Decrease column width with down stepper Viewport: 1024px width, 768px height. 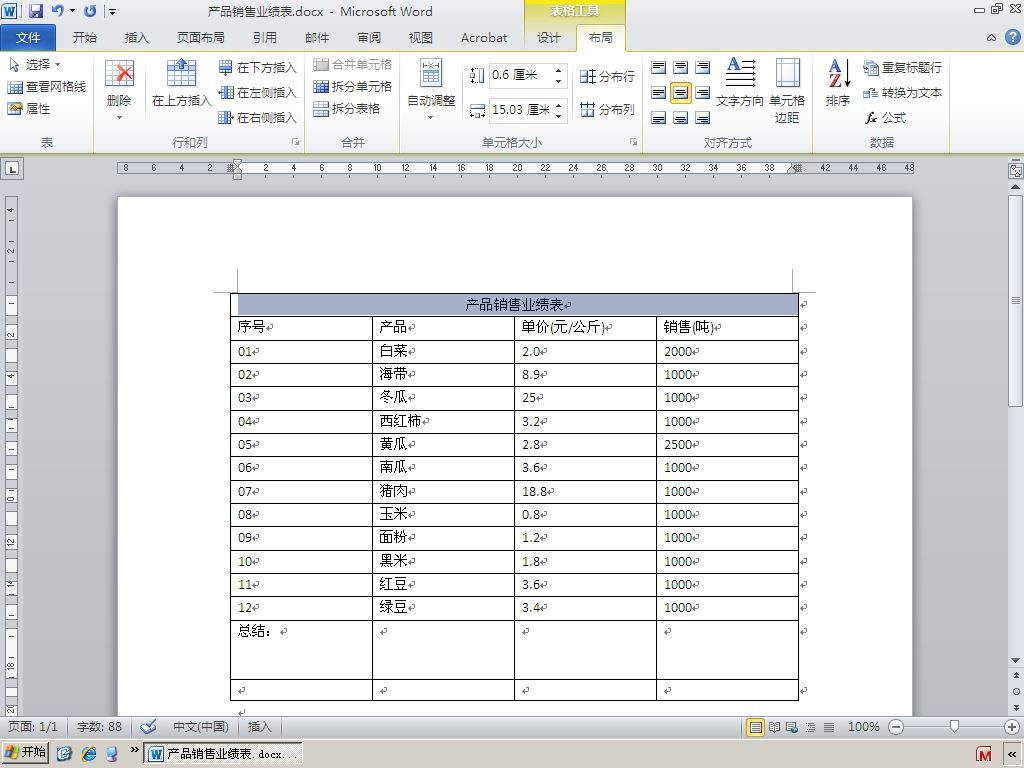click(x=559, y=114)
